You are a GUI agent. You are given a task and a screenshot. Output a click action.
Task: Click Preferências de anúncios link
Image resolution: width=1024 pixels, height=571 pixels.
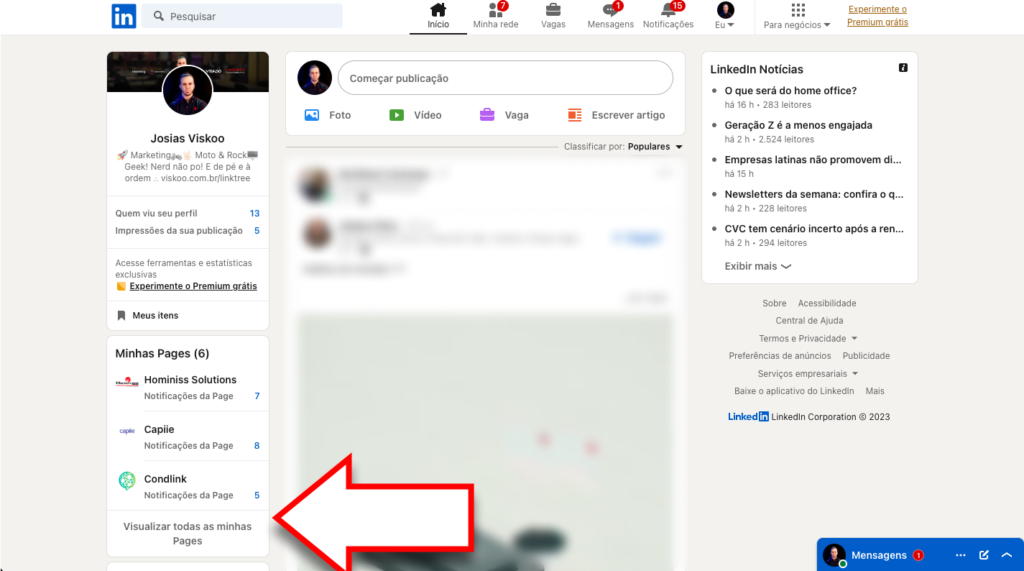[780, 356]
